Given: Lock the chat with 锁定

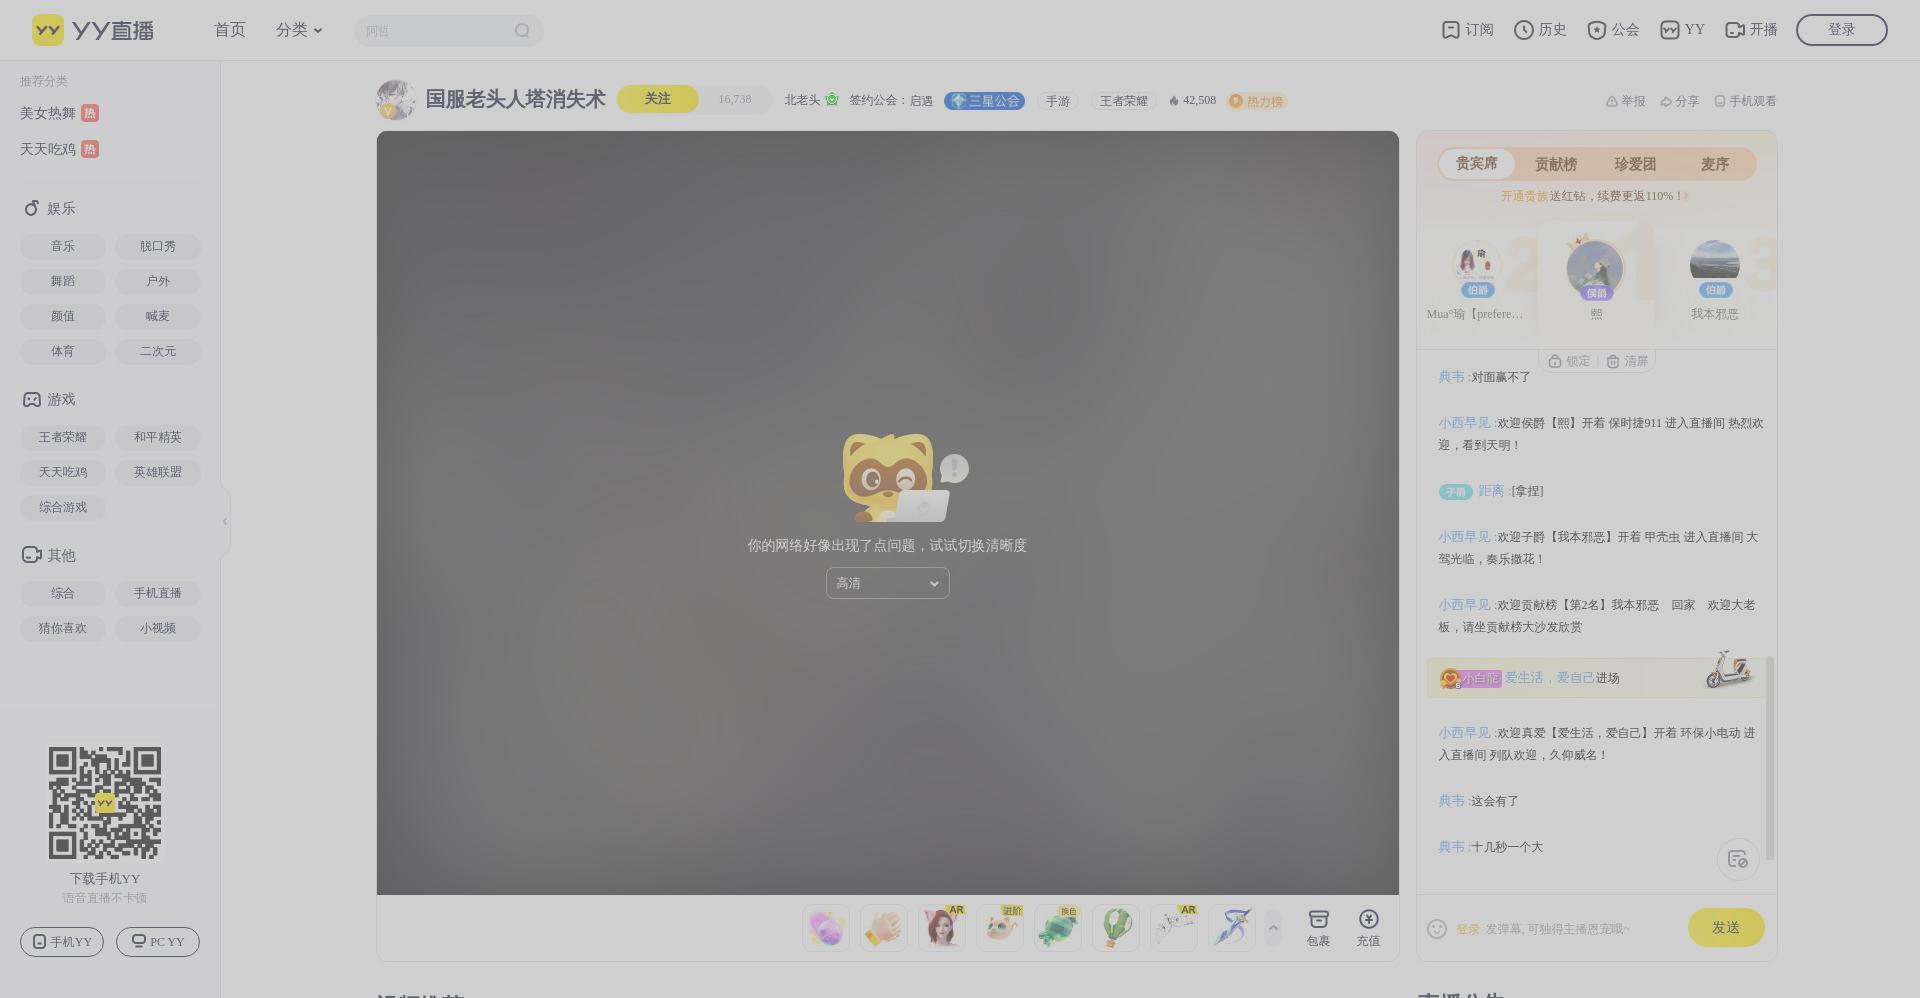Looking at the screenshot, I should pos(1569,361).
